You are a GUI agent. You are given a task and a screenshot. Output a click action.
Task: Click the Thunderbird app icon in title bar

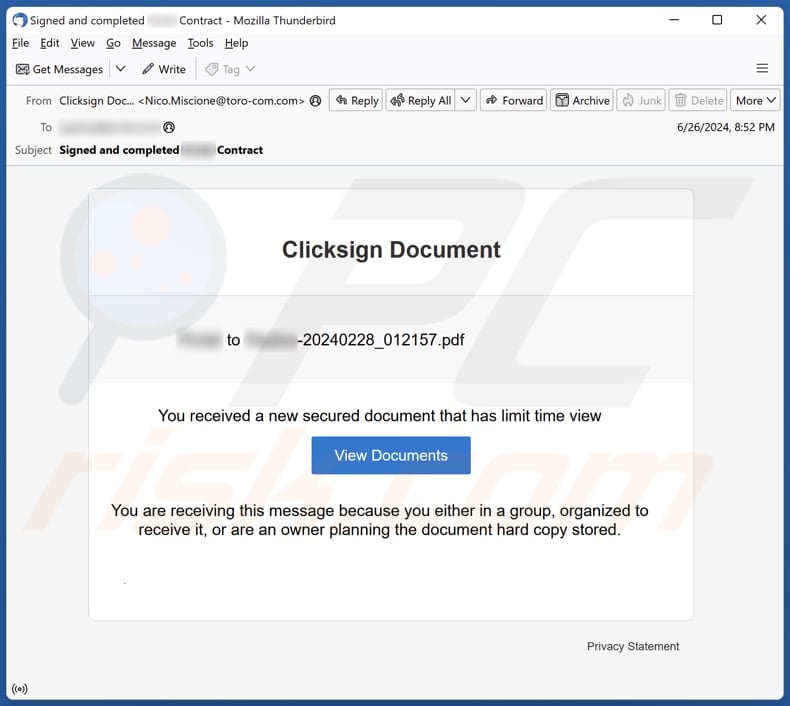coord(20,20)
